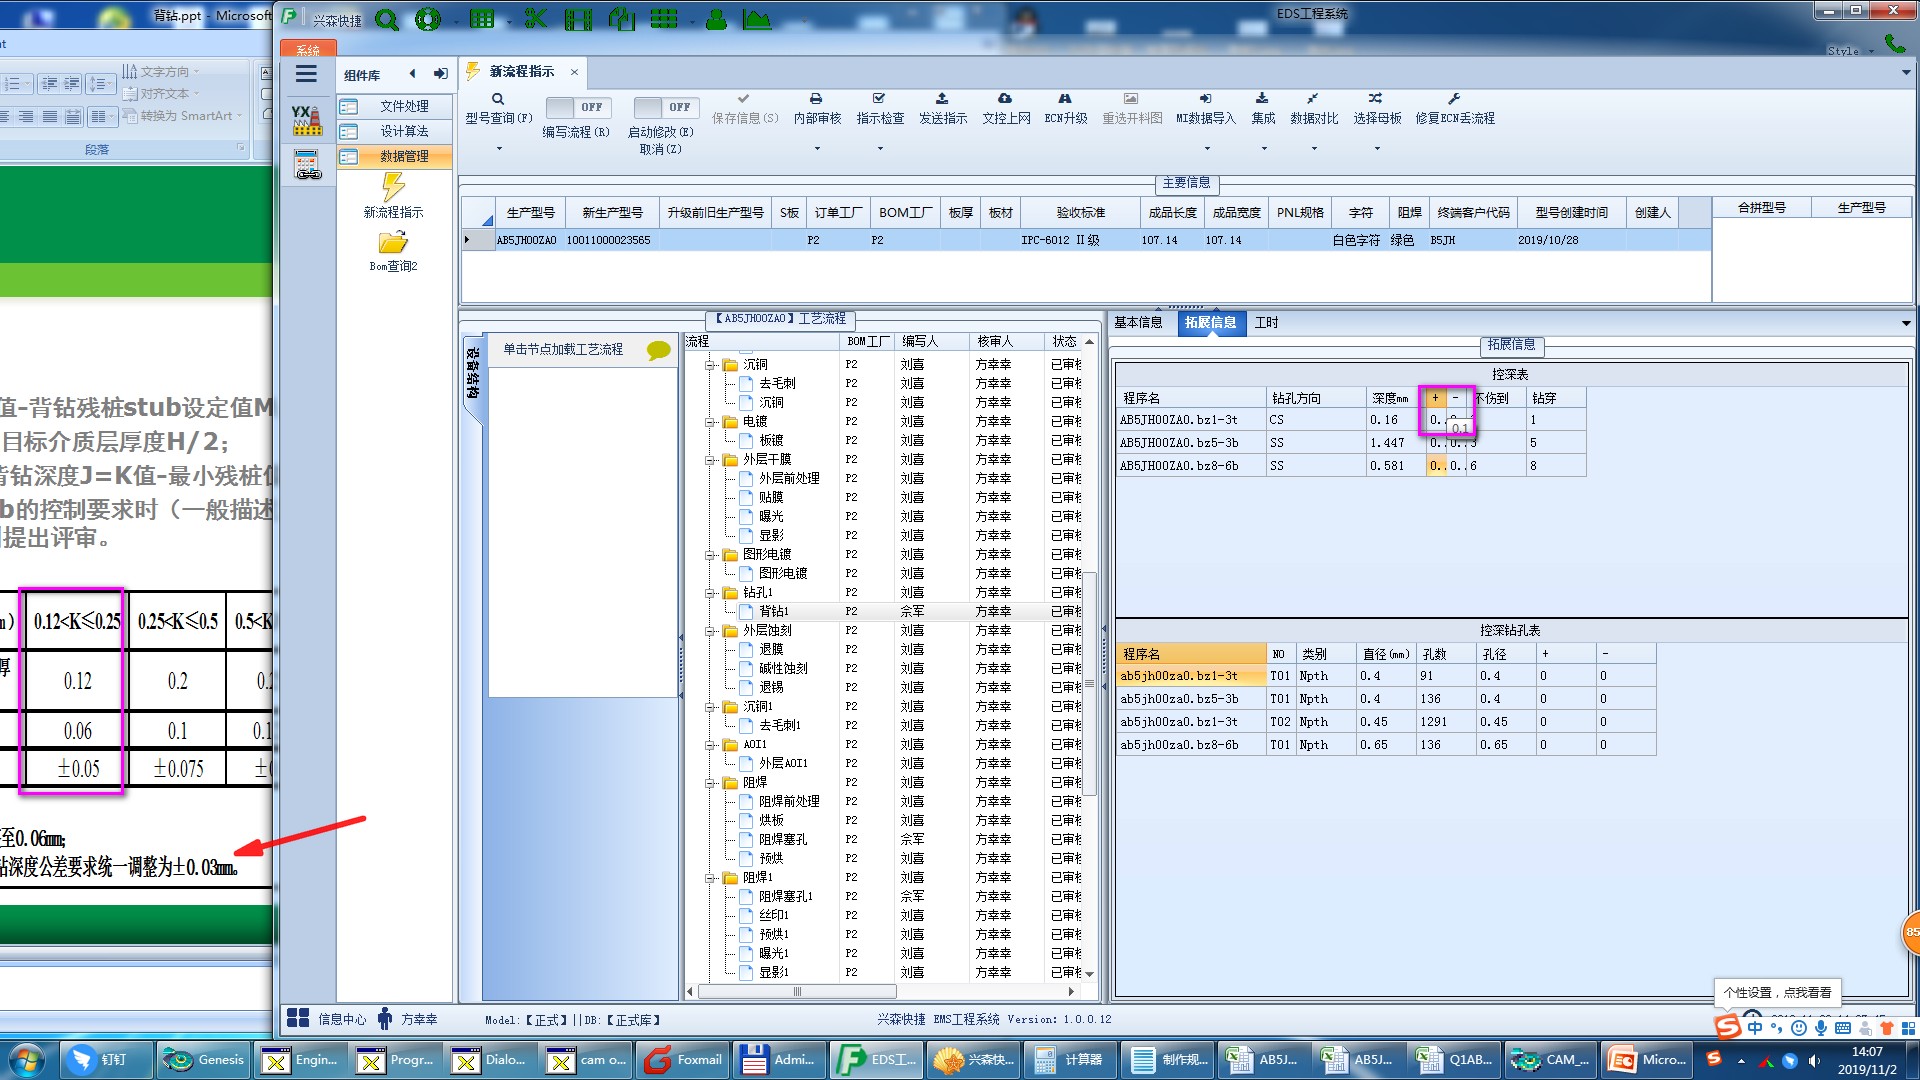Click 数据管理 in component library
The width and height of the screenshot is (1920, 1080).
(404, 157)
